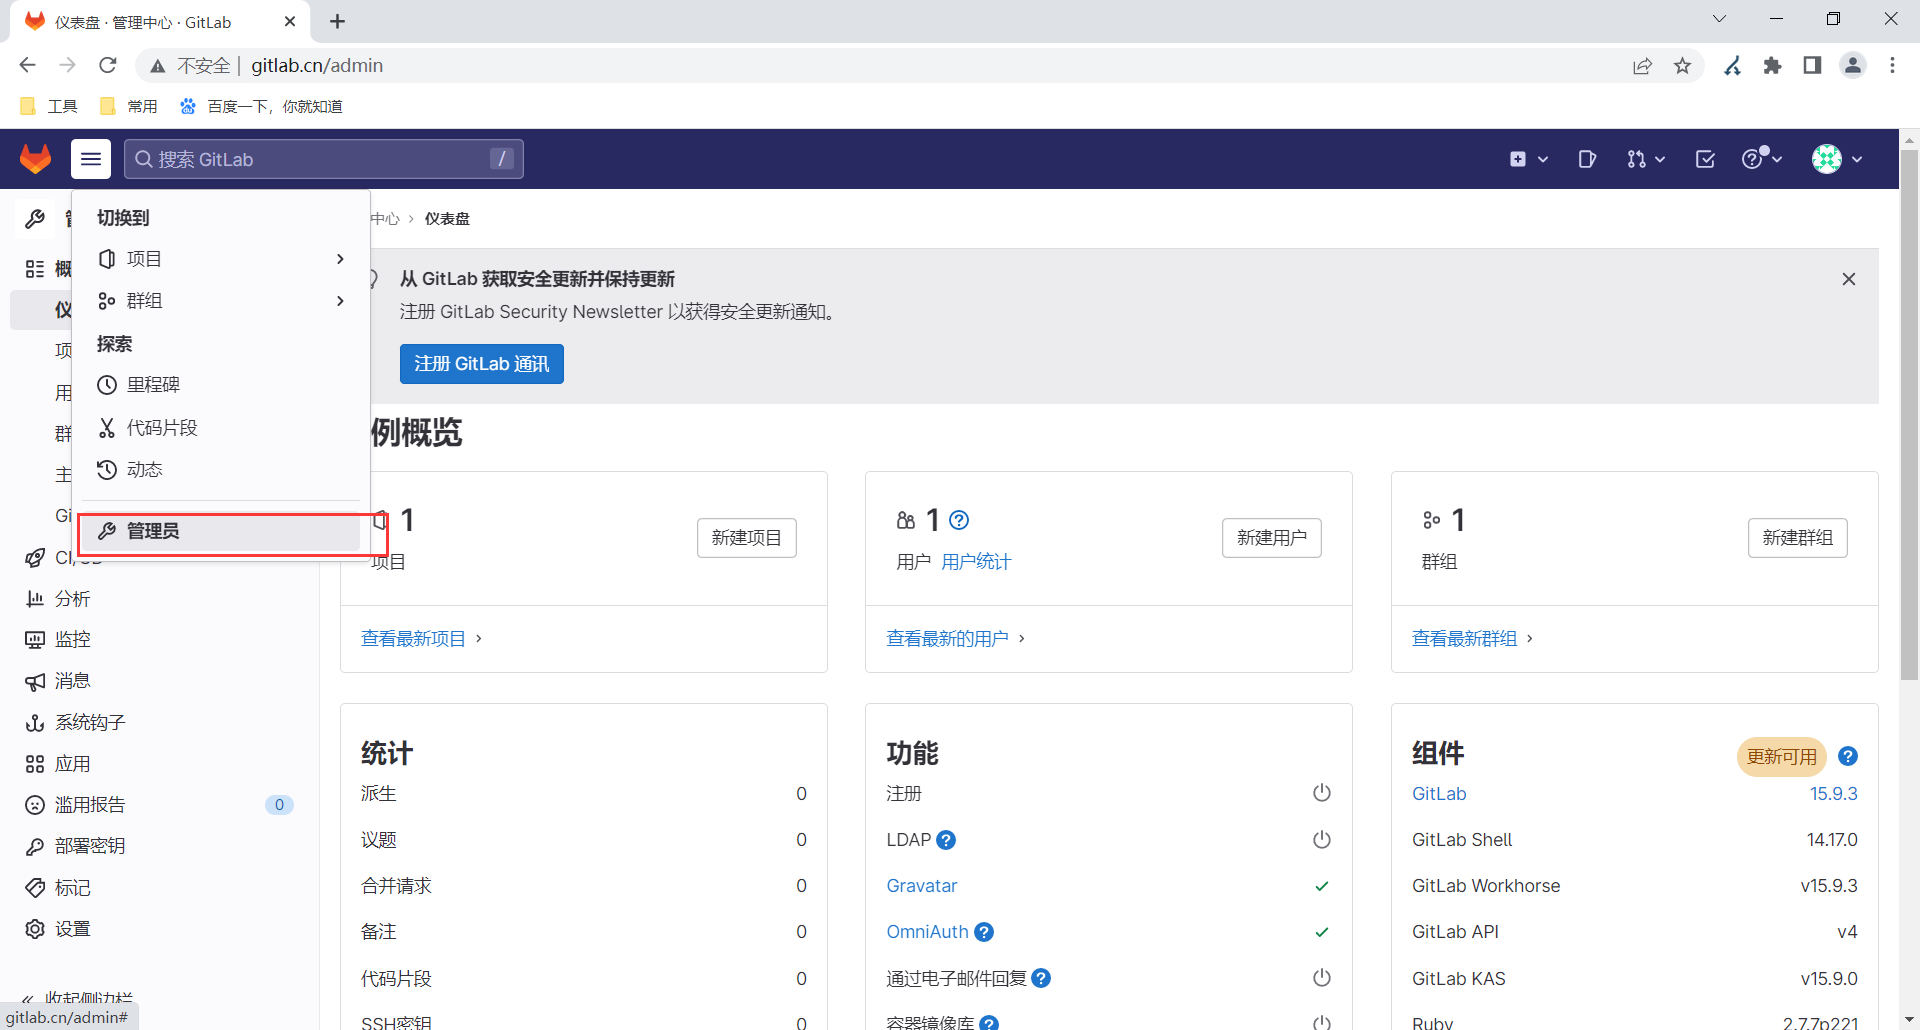Open 代码片段 from explore menu
The width and height of the screenshot is (1920, 1030).
(x=221, y=428)
